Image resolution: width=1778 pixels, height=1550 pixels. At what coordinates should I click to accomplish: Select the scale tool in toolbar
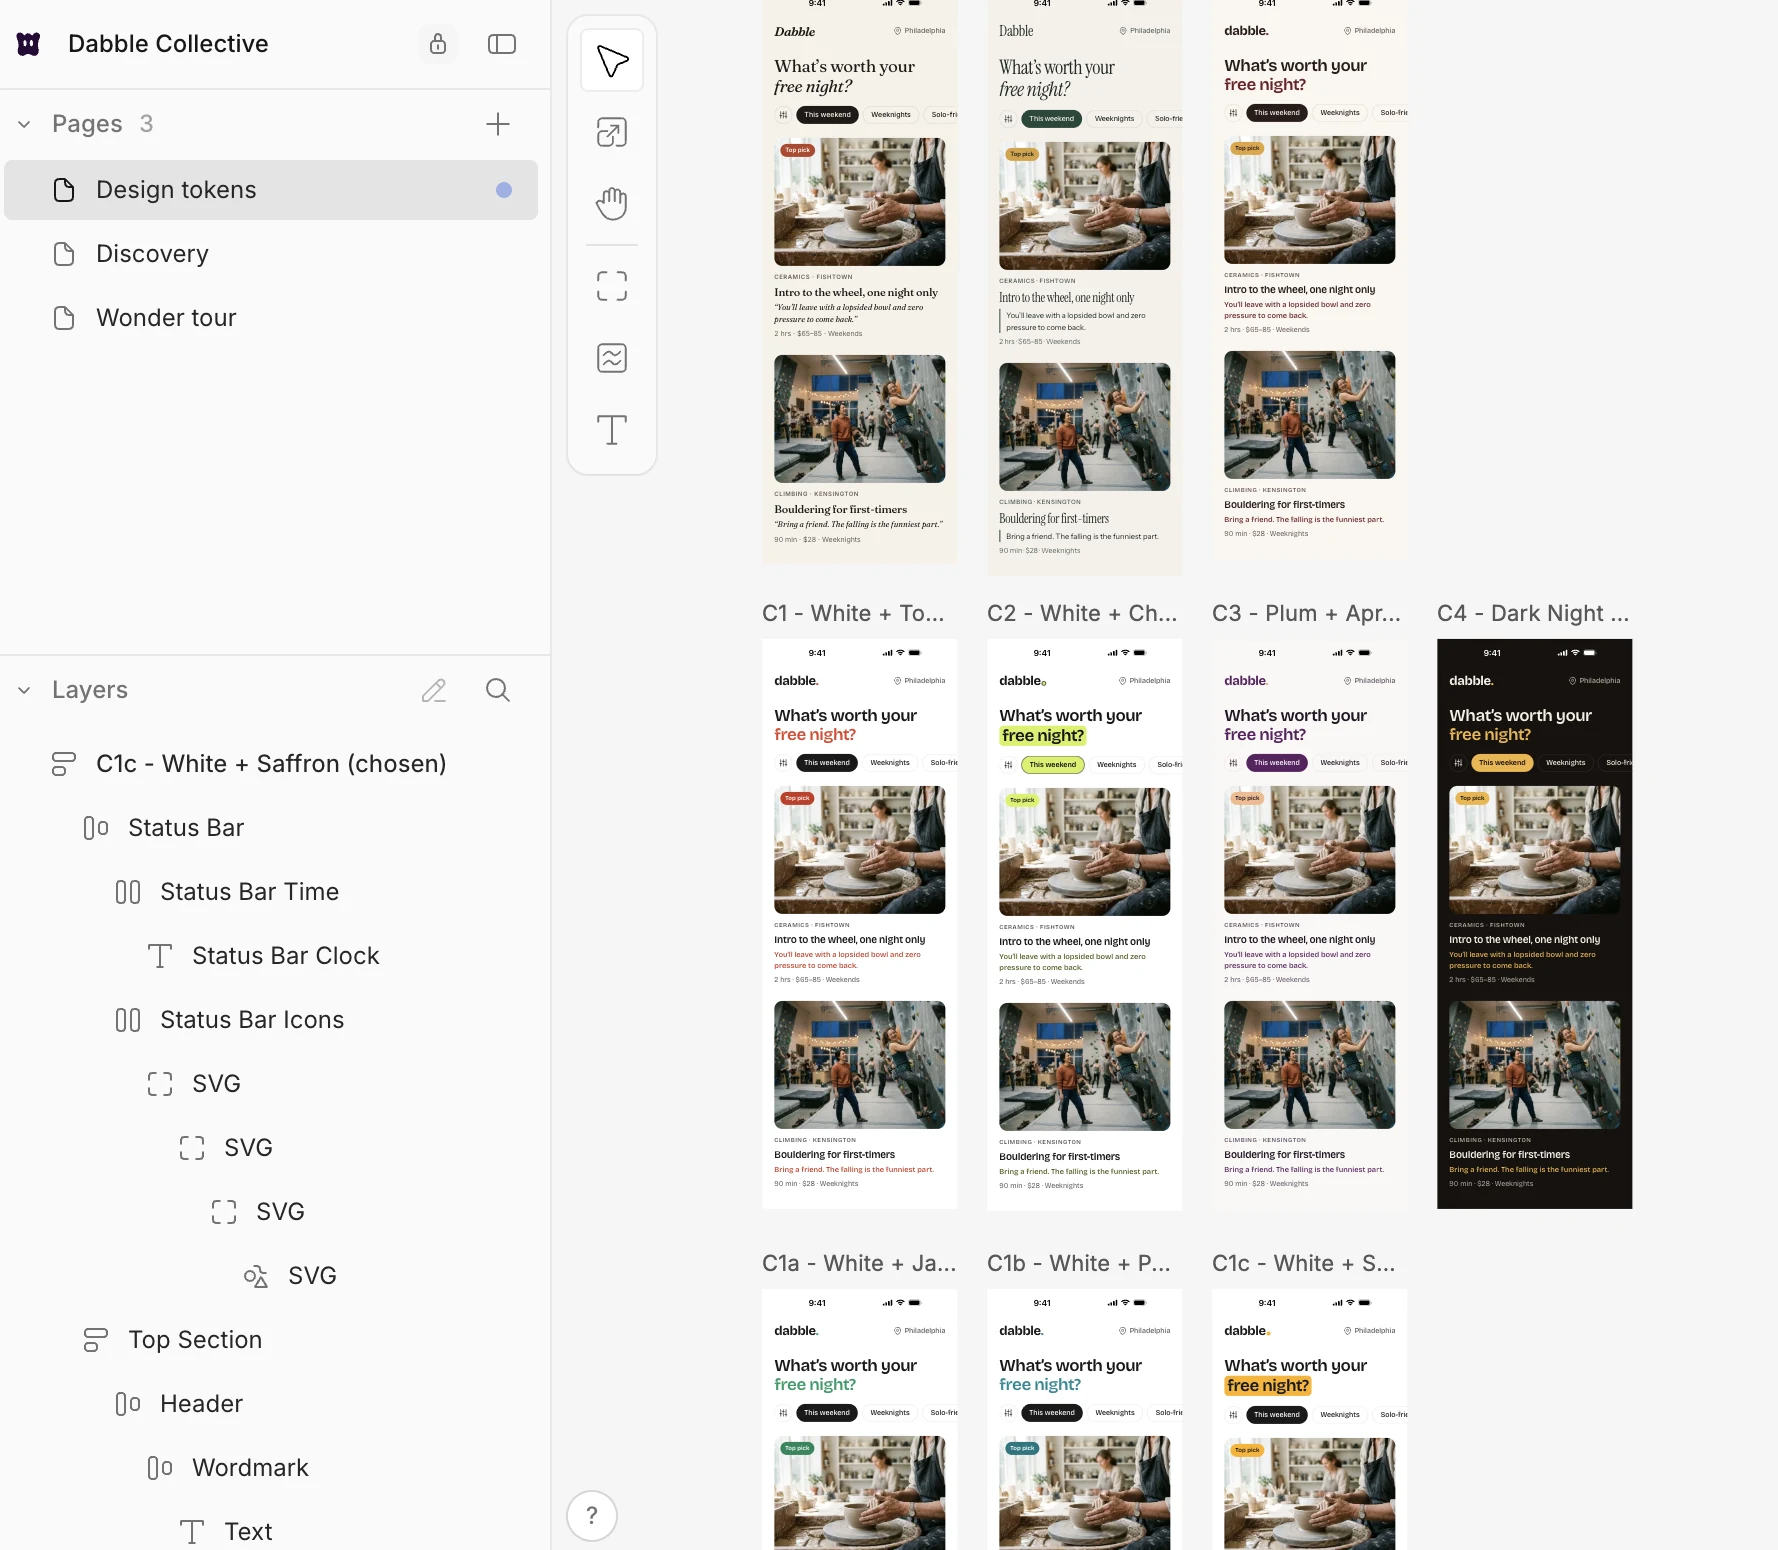coord(612,132)
